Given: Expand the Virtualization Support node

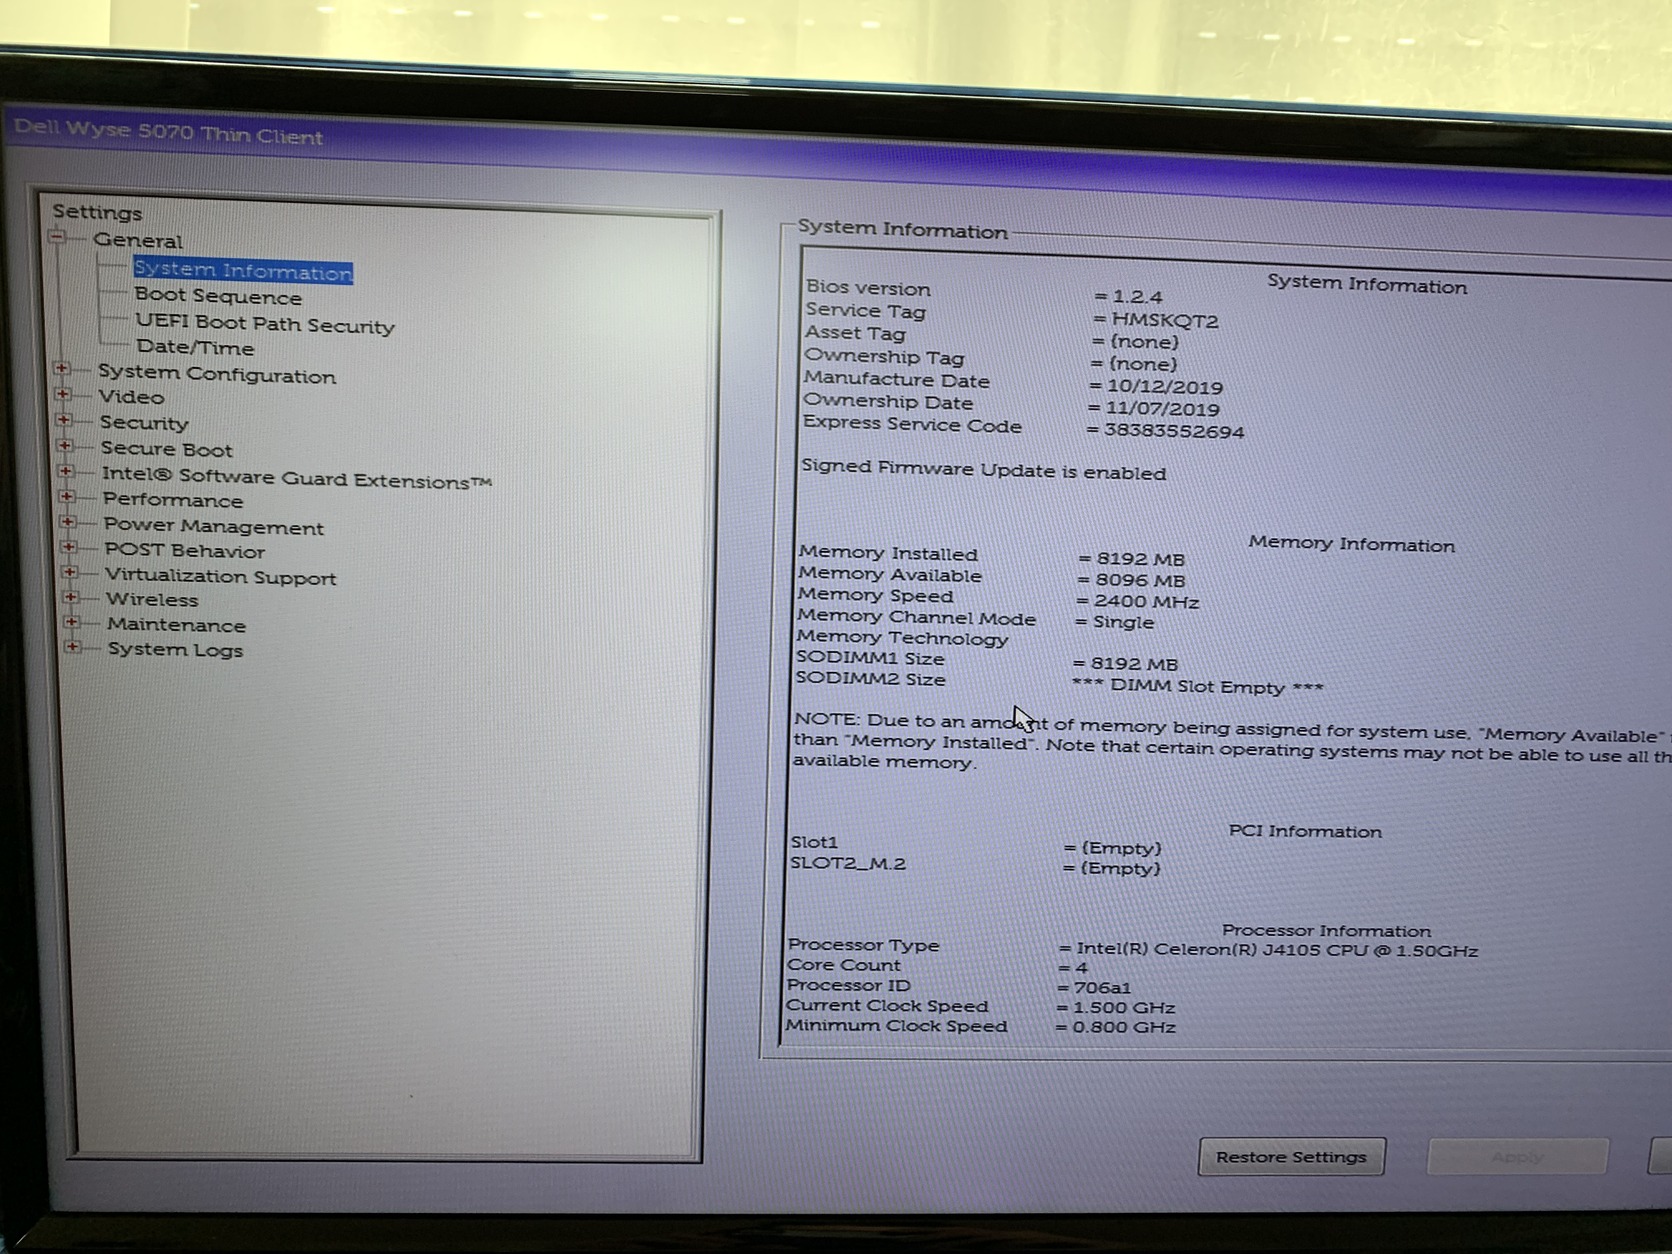Looking at the screenshot, I should click(x=70, y=573).
